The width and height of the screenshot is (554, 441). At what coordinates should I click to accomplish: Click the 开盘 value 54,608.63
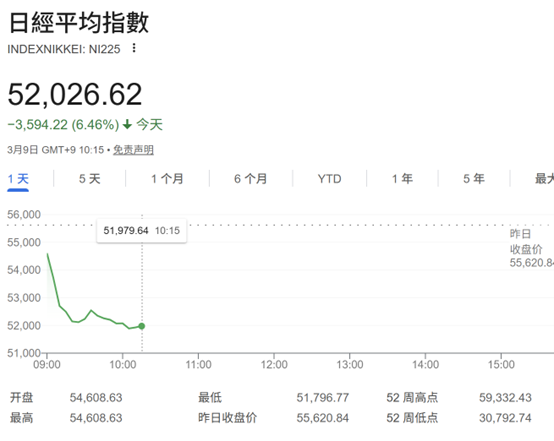(96, 398)
